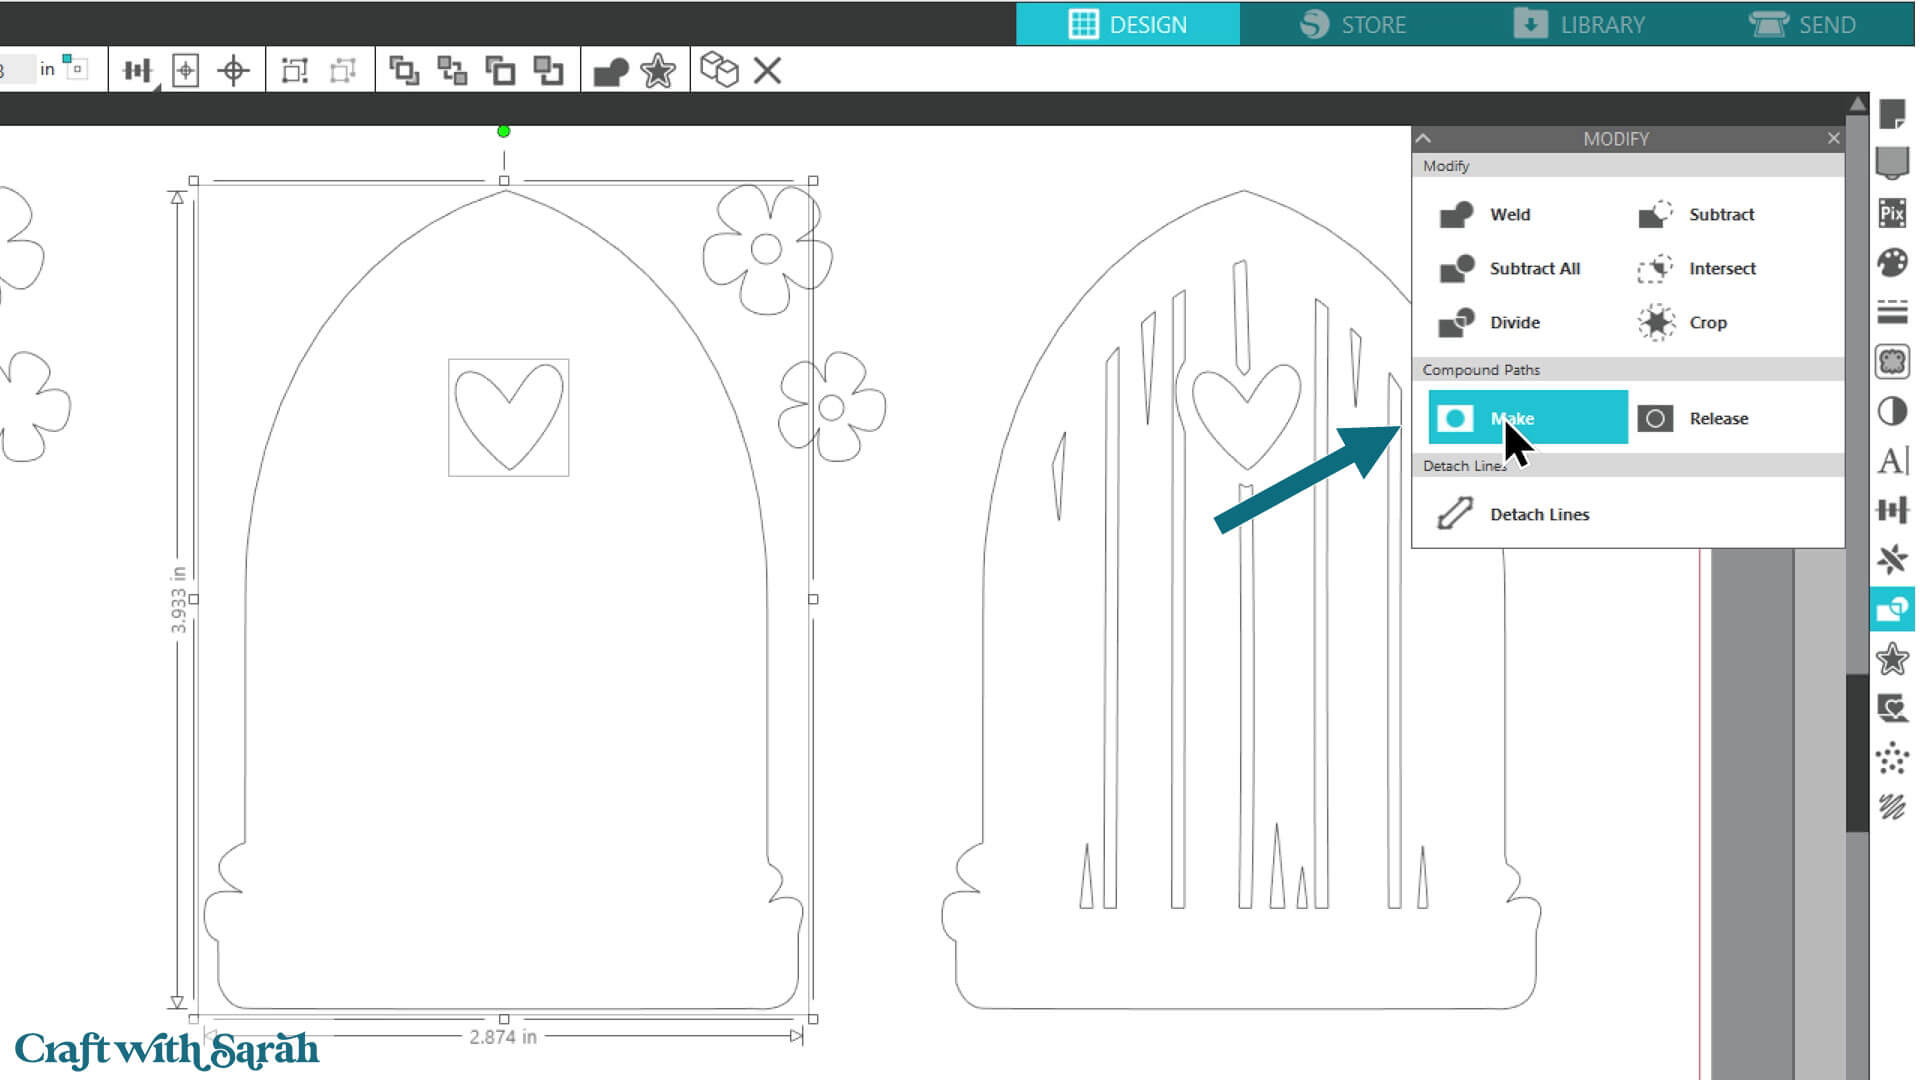Screen dimensions: 1920x1080
Task: Open the Library tab
Action: click(1579, 24)
